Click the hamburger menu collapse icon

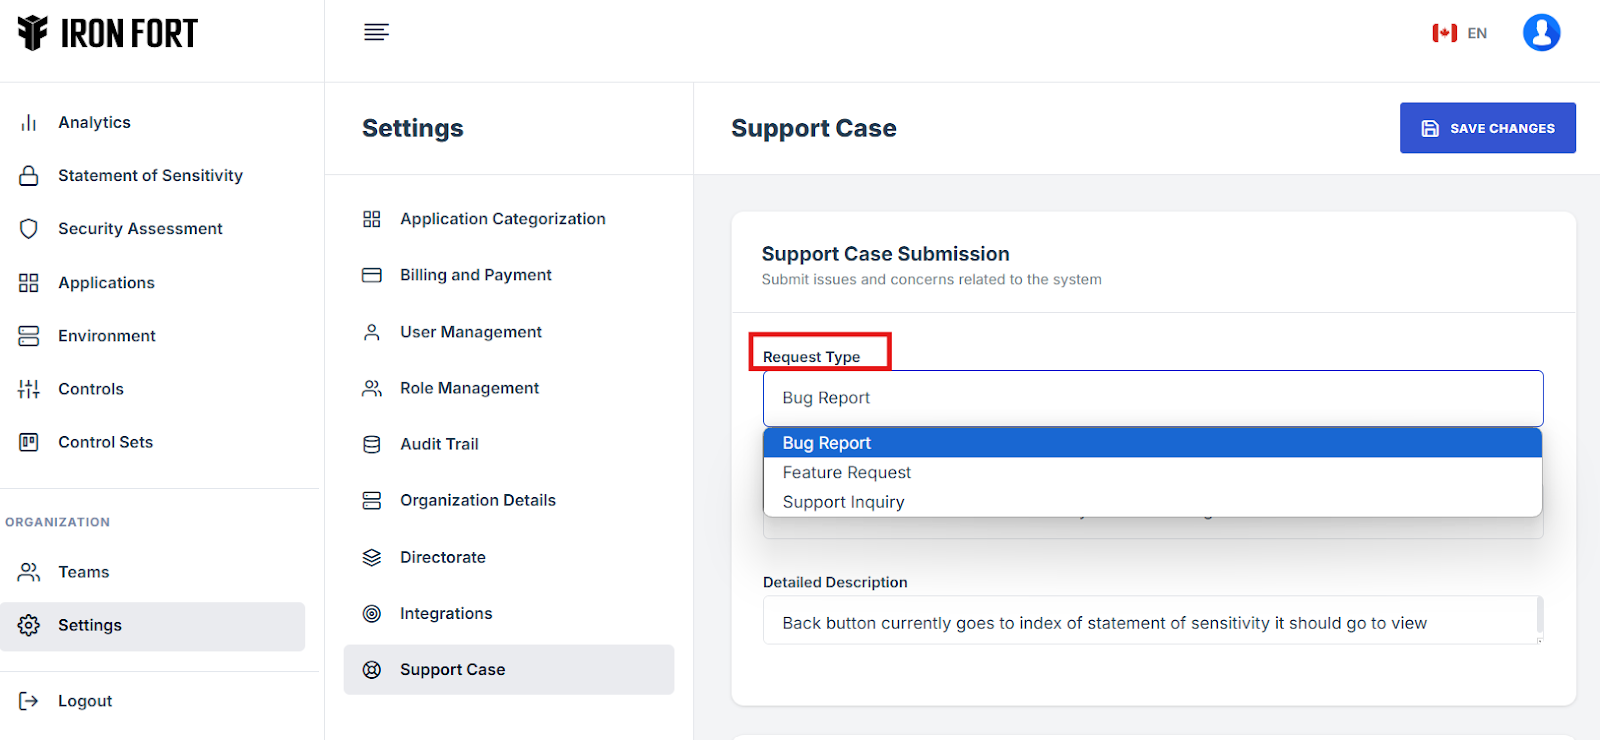click(376, 33)
